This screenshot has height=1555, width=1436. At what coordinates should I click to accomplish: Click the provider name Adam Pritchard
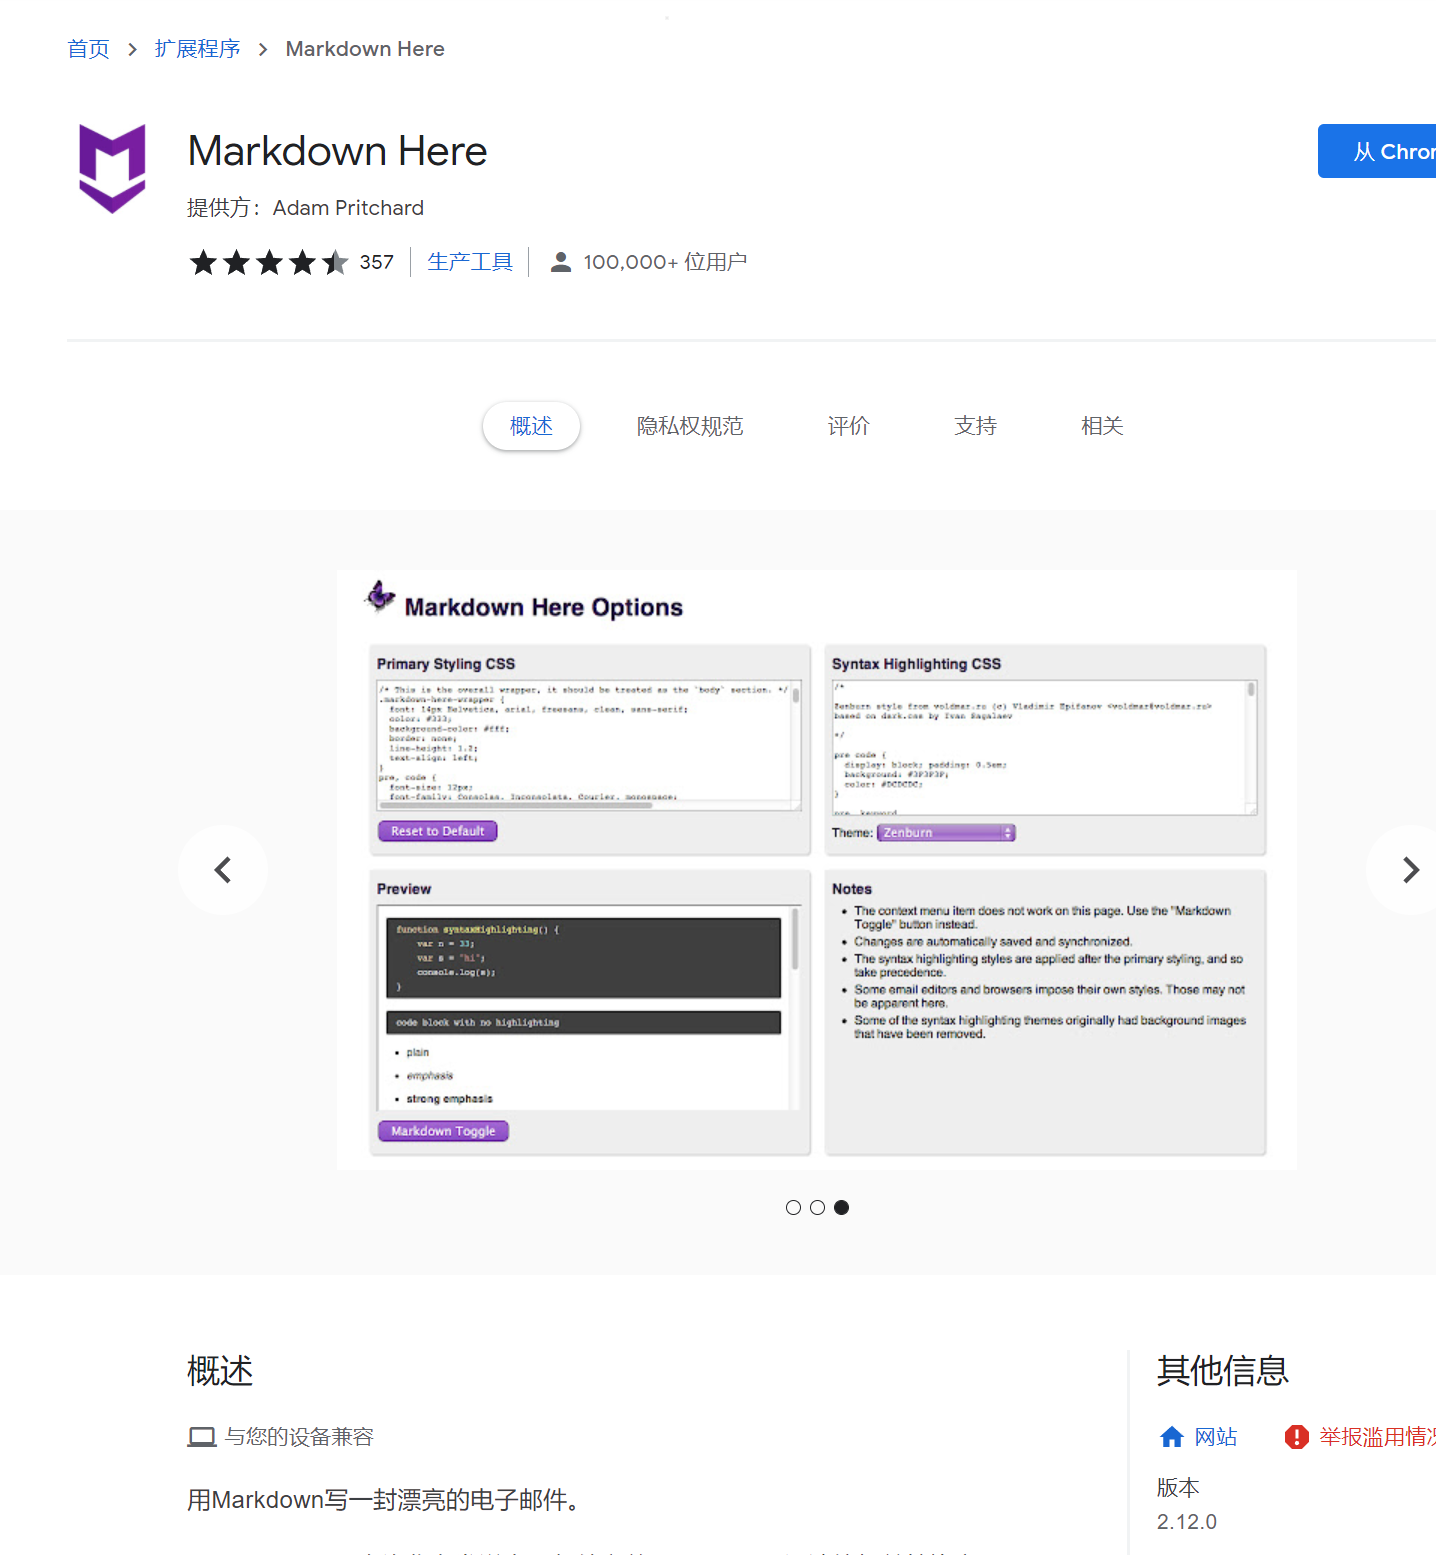tap(348, 208)
